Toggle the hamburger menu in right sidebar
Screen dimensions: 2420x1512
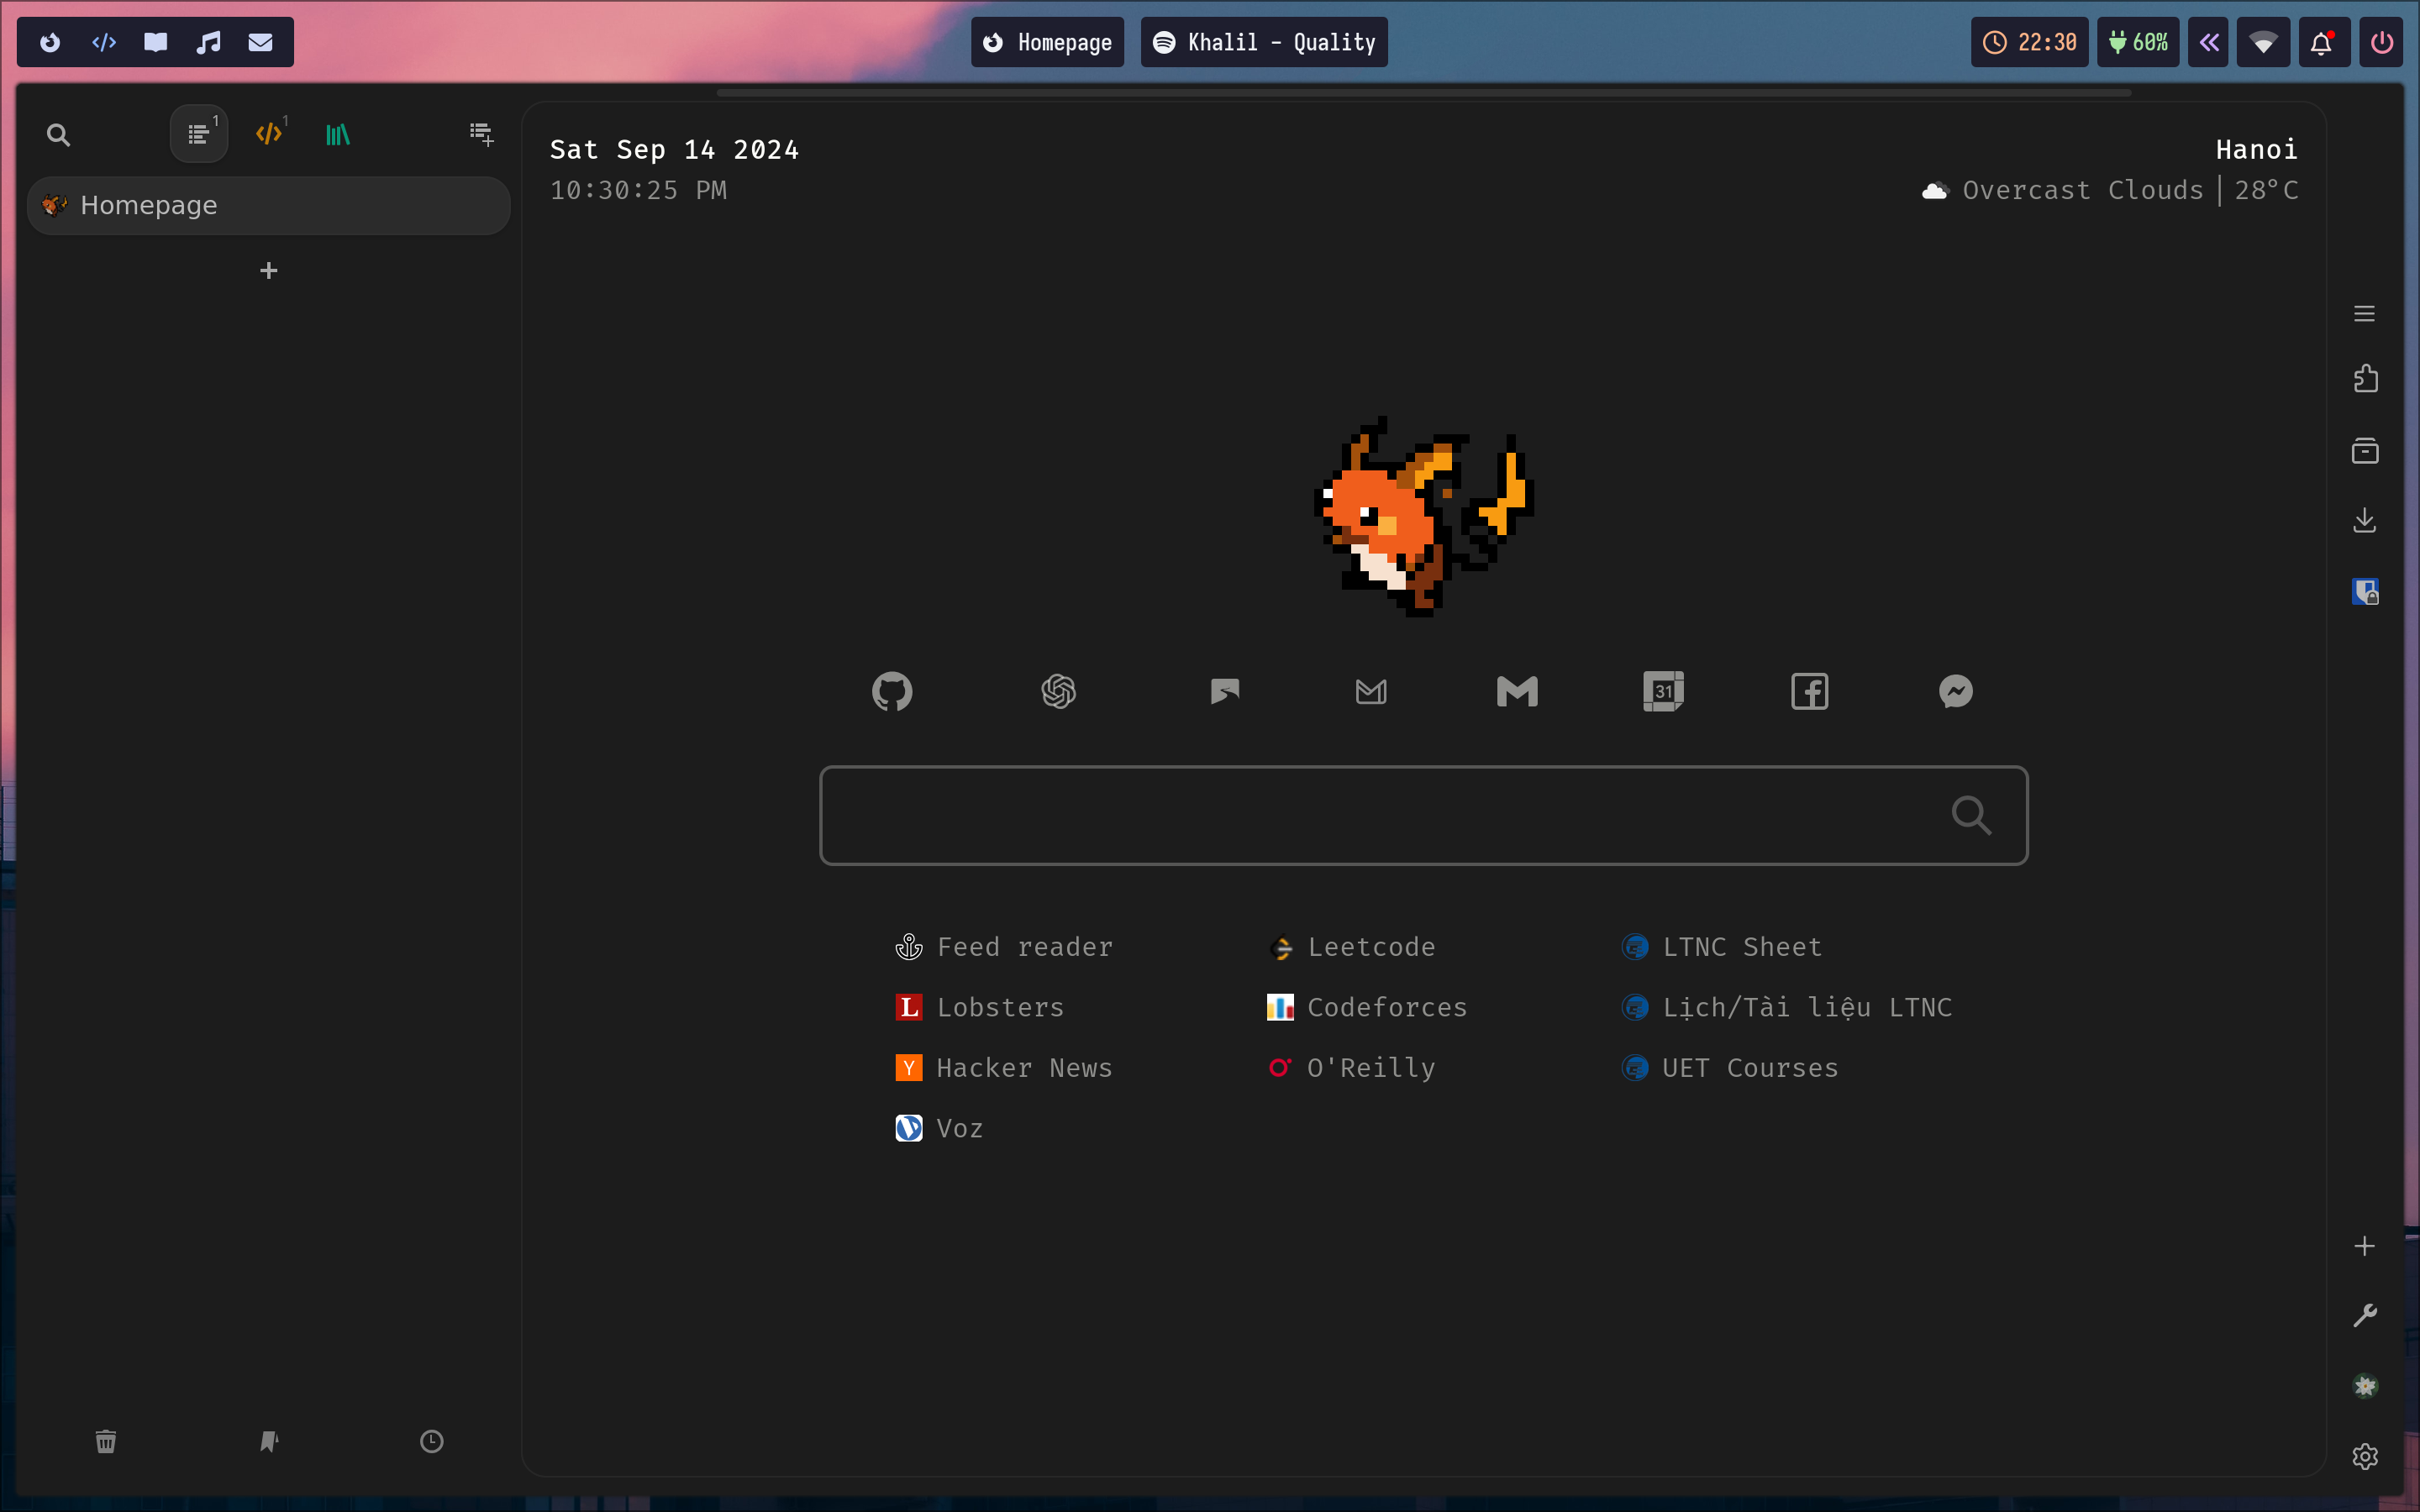point(2364,314)
